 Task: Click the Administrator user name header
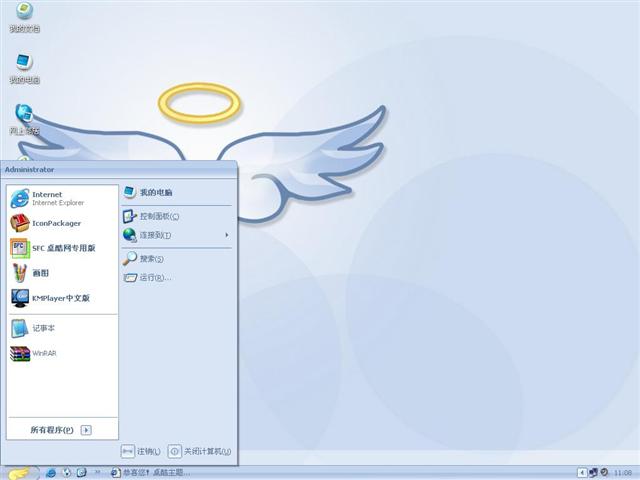coord(29,169)
